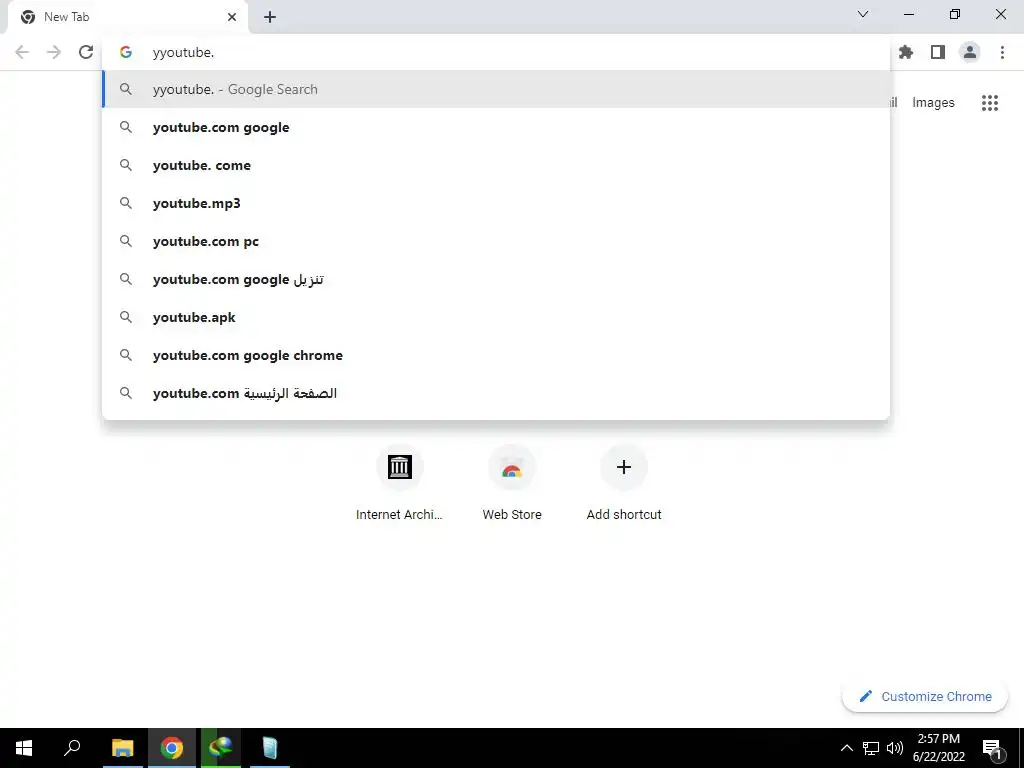This screenshot has height=768, width=1024.
Task: Open a new tab with plus button
Action: pyautogui.click(x=270, y=18)
